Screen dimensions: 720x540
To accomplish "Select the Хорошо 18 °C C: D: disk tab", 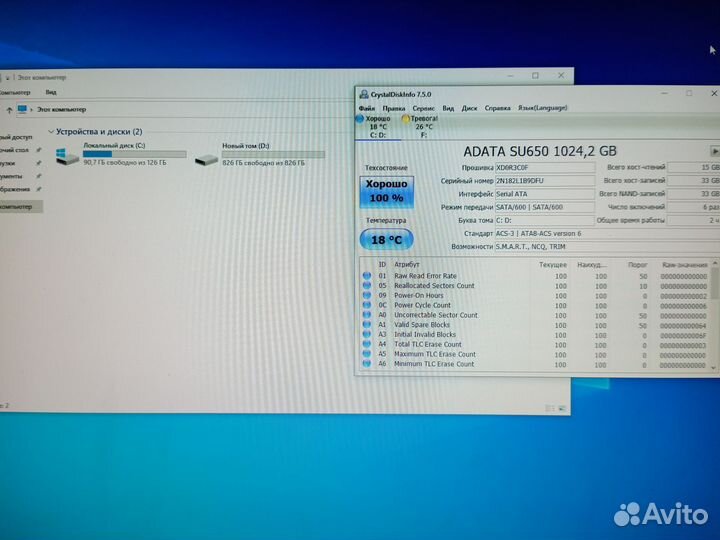I will (377, 127).
